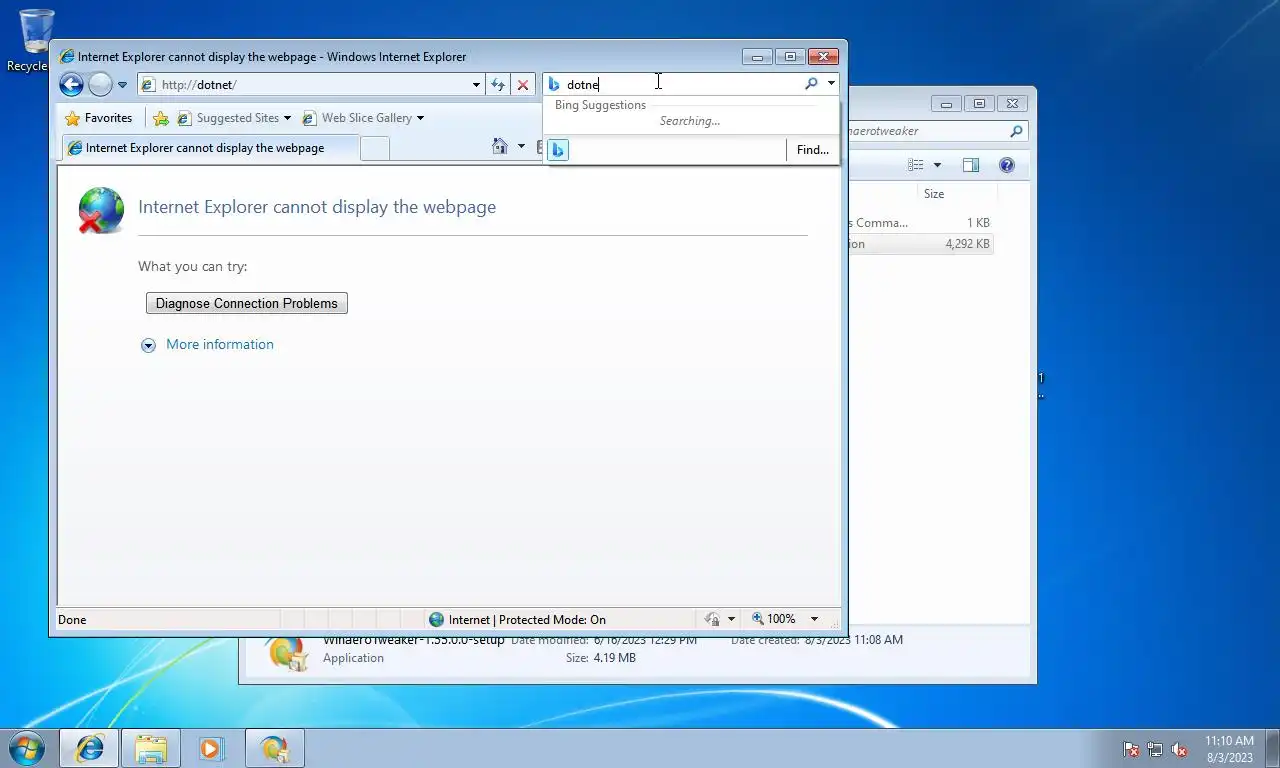Click the Size column header in Explorer
The height and width of the screenshot is (768, 1280).
coord(957,194)
